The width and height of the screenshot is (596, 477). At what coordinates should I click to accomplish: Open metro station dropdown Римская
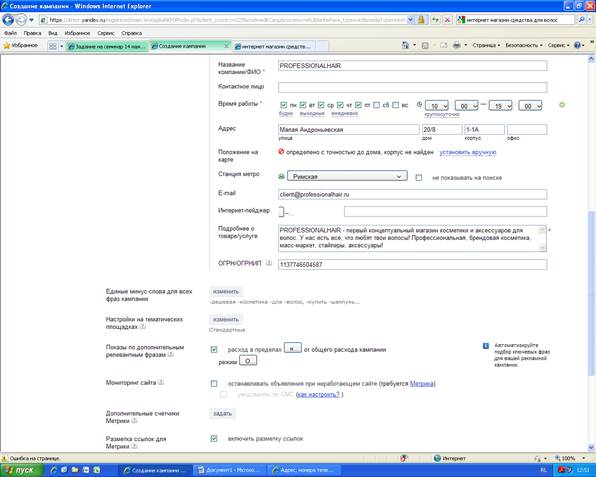[x=347, y=176]
